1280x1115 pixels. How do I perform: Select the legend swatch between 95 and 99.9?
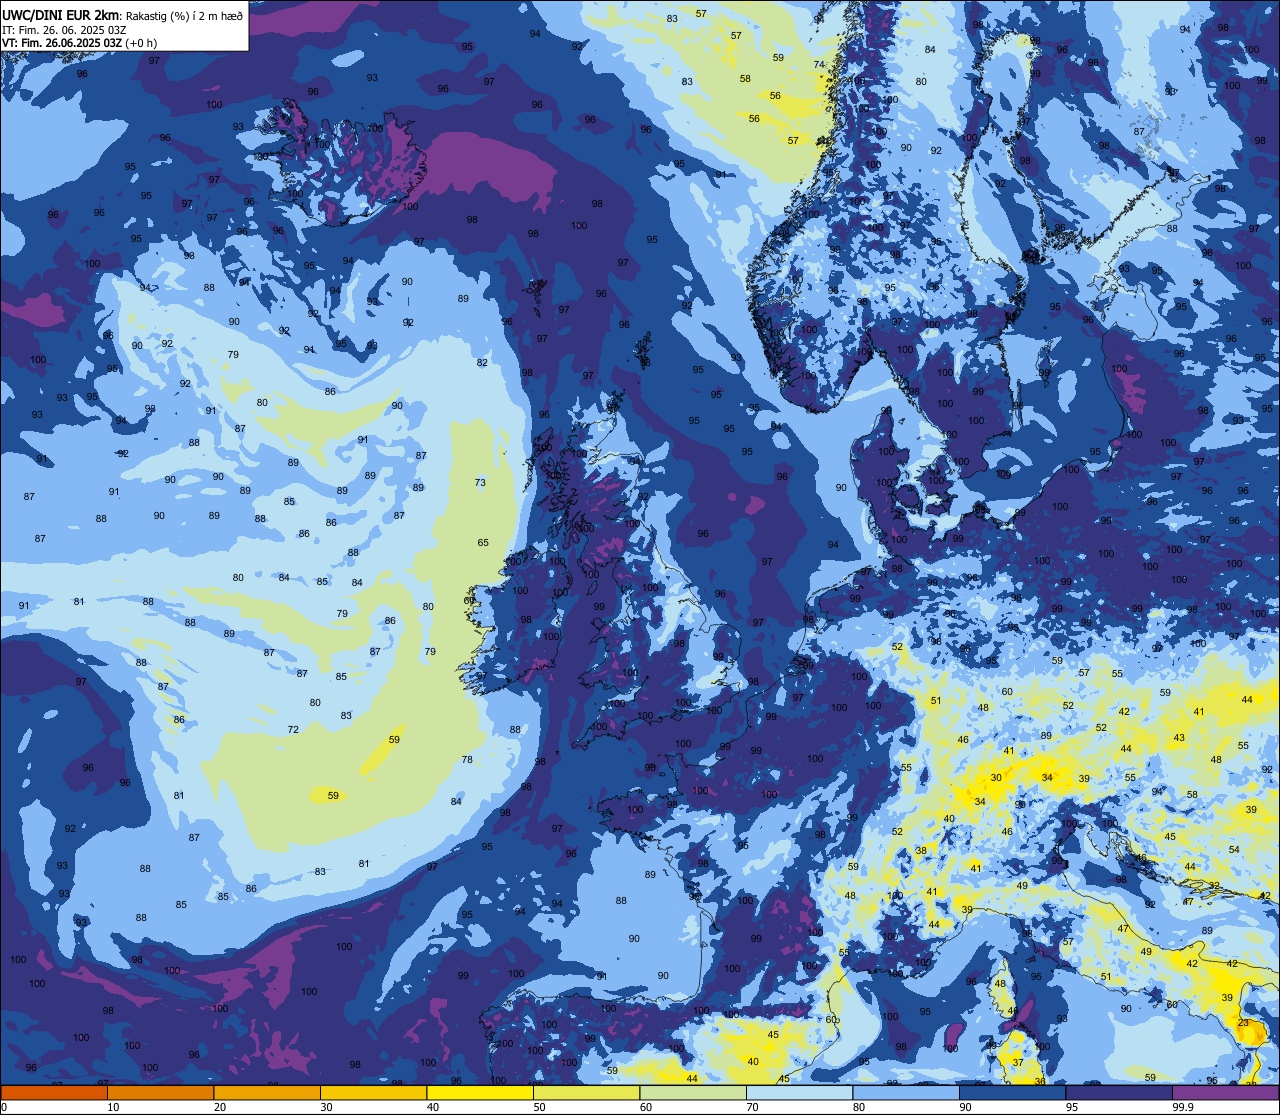pyautogui.click(x=1119, y=1092)
